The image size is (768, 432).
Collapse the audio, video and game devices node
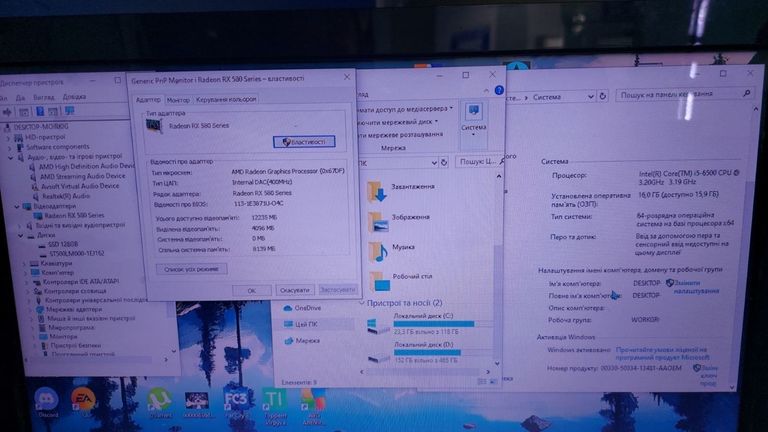click(10, 157)
